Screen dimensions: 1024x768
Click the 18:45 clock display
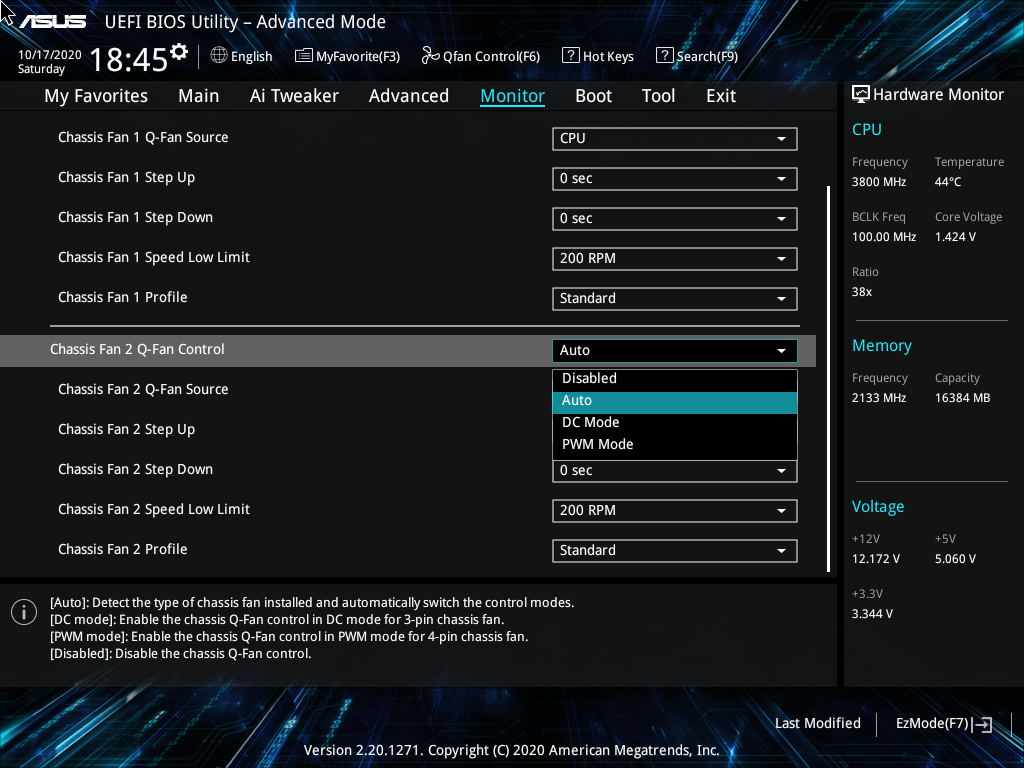tap(129, 60)
